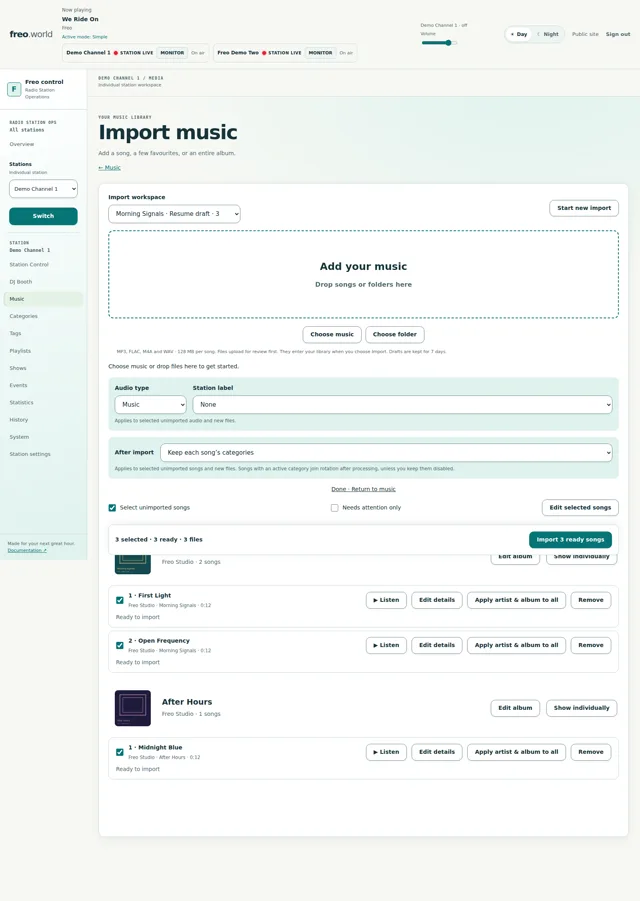
Task: Remove Open Frequency from import
Action: (591, 645)
